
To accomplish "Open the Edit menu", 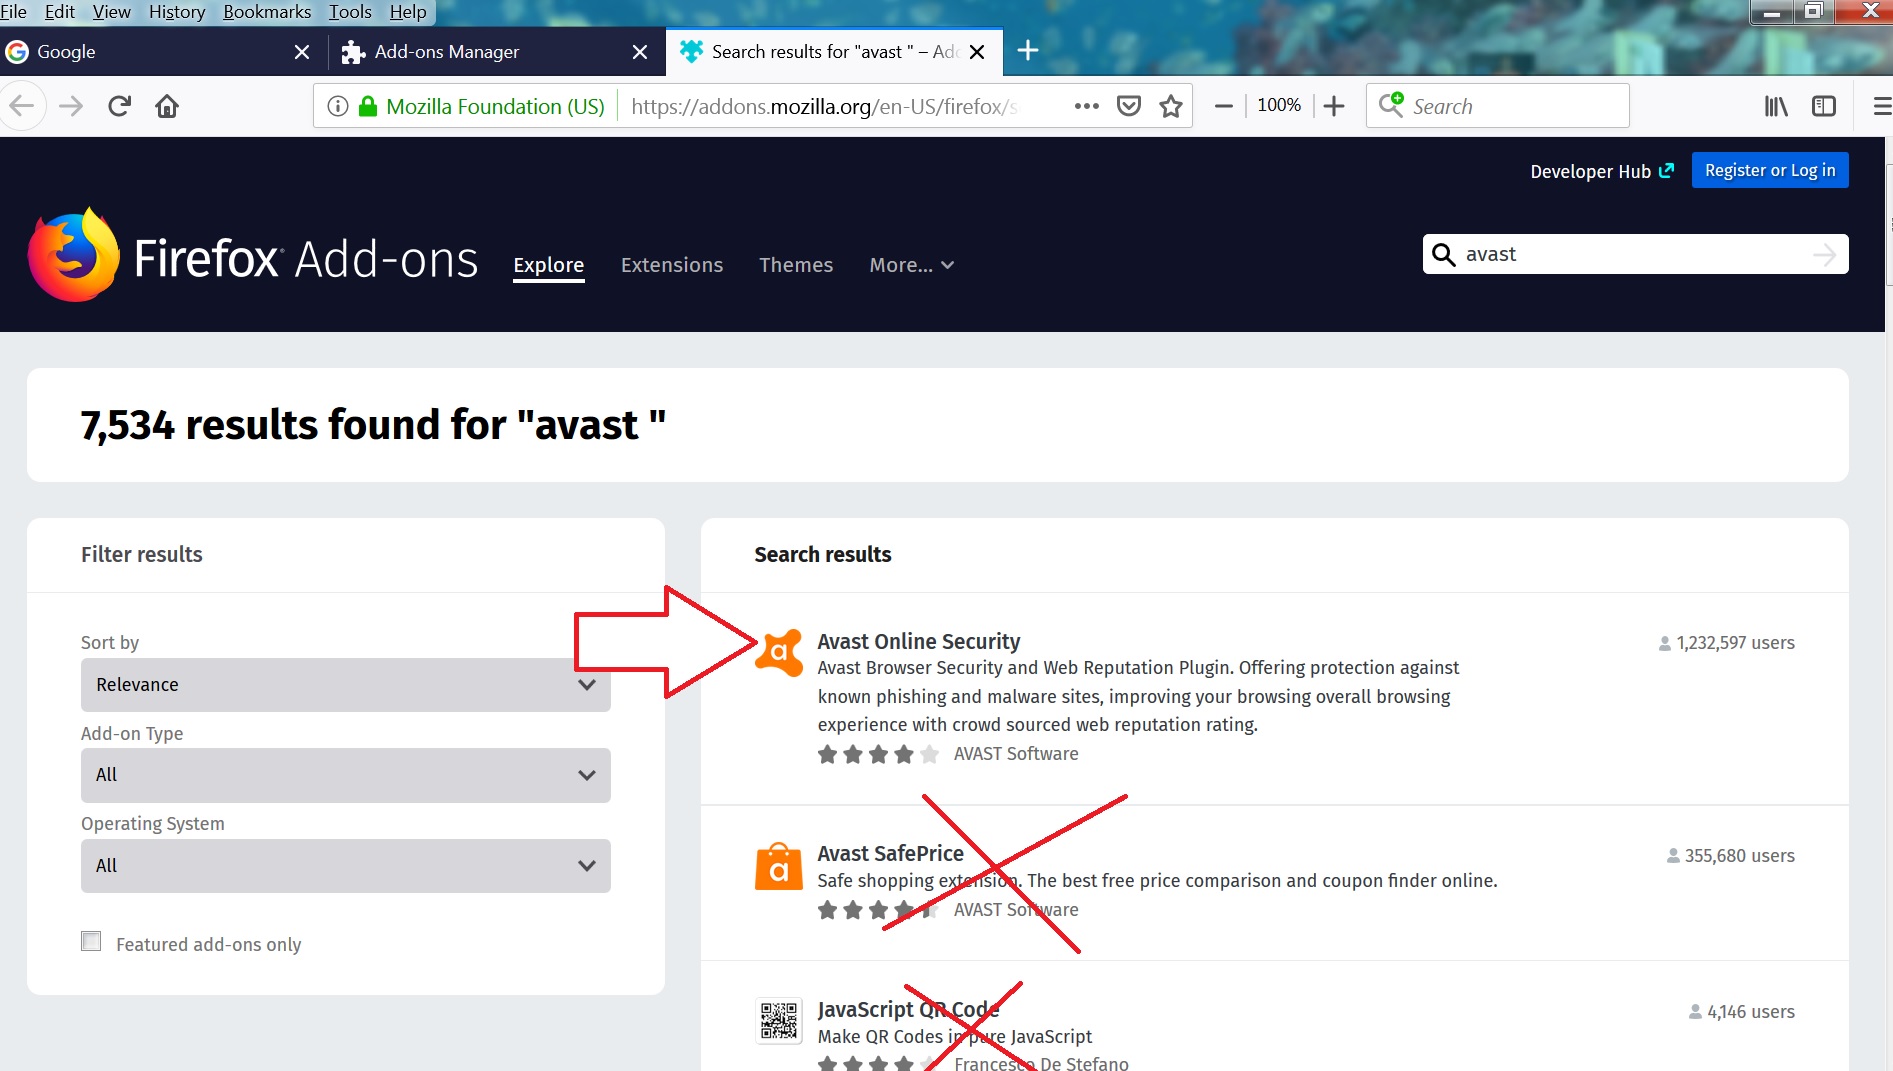I will pos(60,12).
